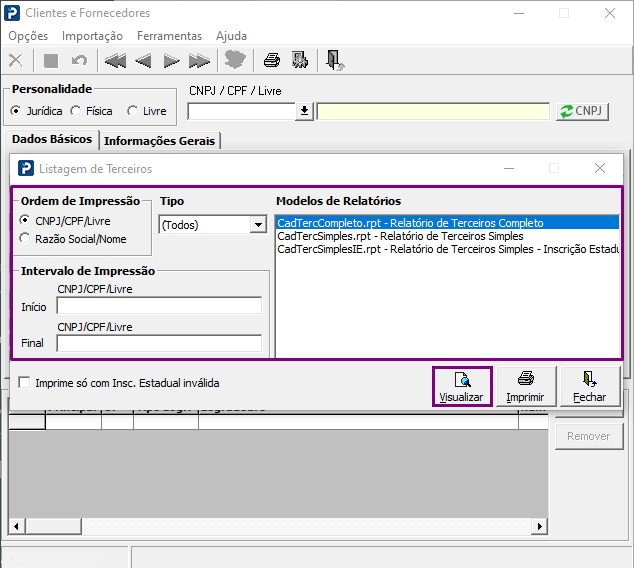Click the printer icon in main toolbar
Image resolution: width=634 pixels, height=568 pixels.
(271, 61)
